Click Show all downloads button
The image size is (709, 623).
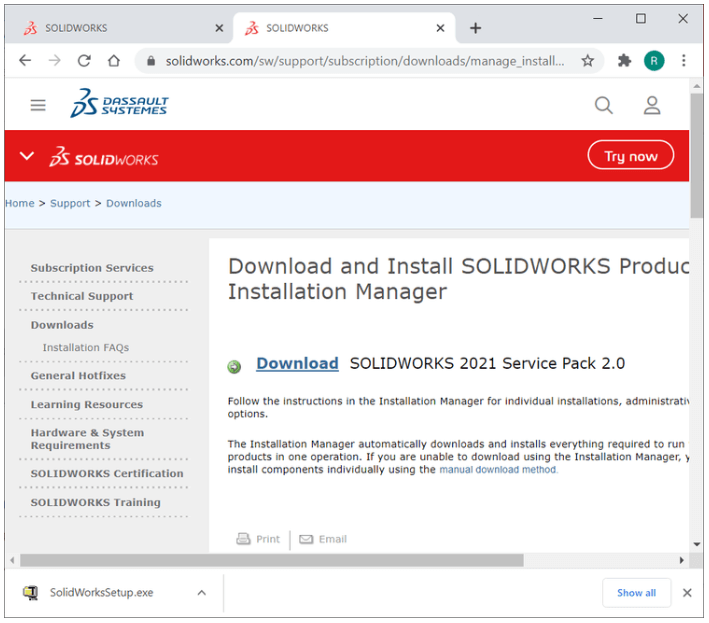tap(636, 593)
